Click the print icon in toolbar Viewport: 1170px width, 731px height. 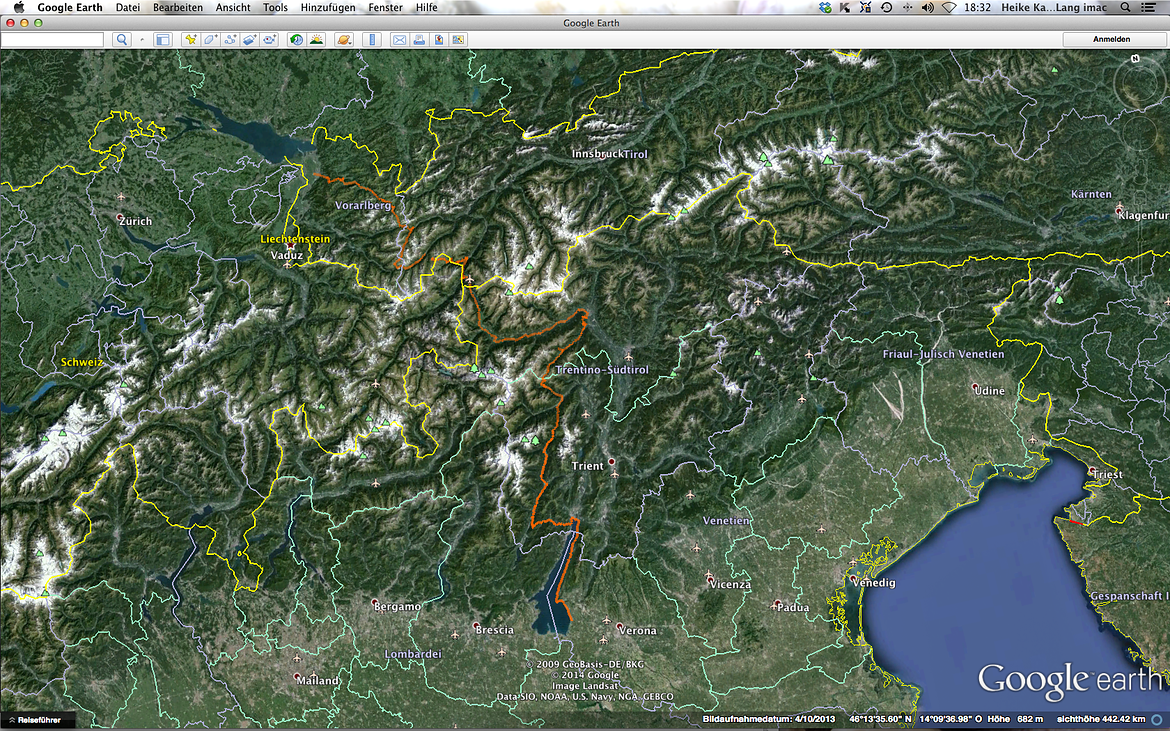point(419,40)
